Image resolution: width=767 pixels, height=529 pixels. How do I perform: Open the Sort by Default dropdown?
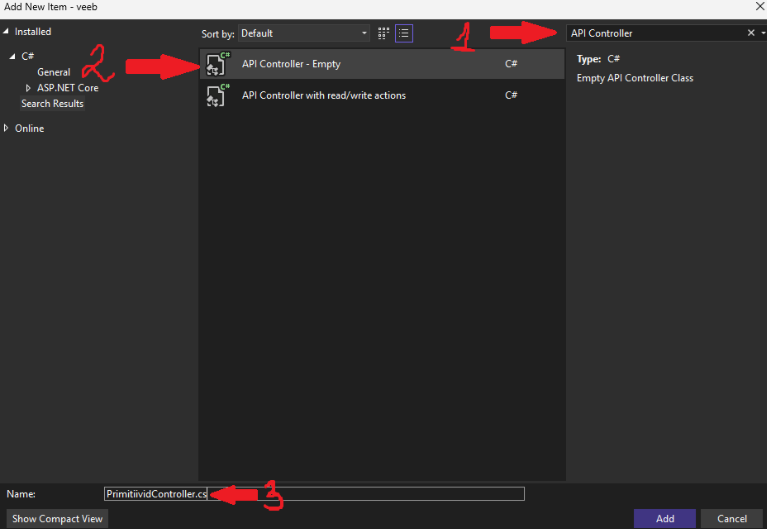(x=304, y=33)
